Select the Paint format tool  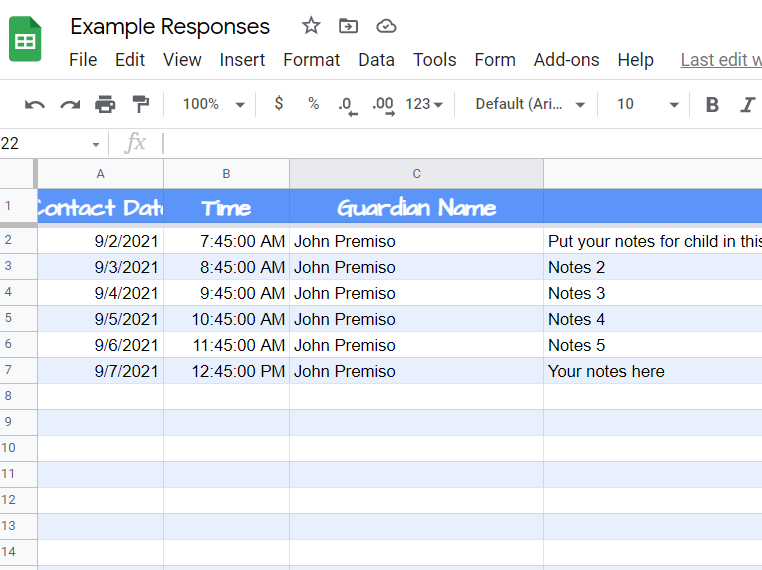[x=140, y=104]
